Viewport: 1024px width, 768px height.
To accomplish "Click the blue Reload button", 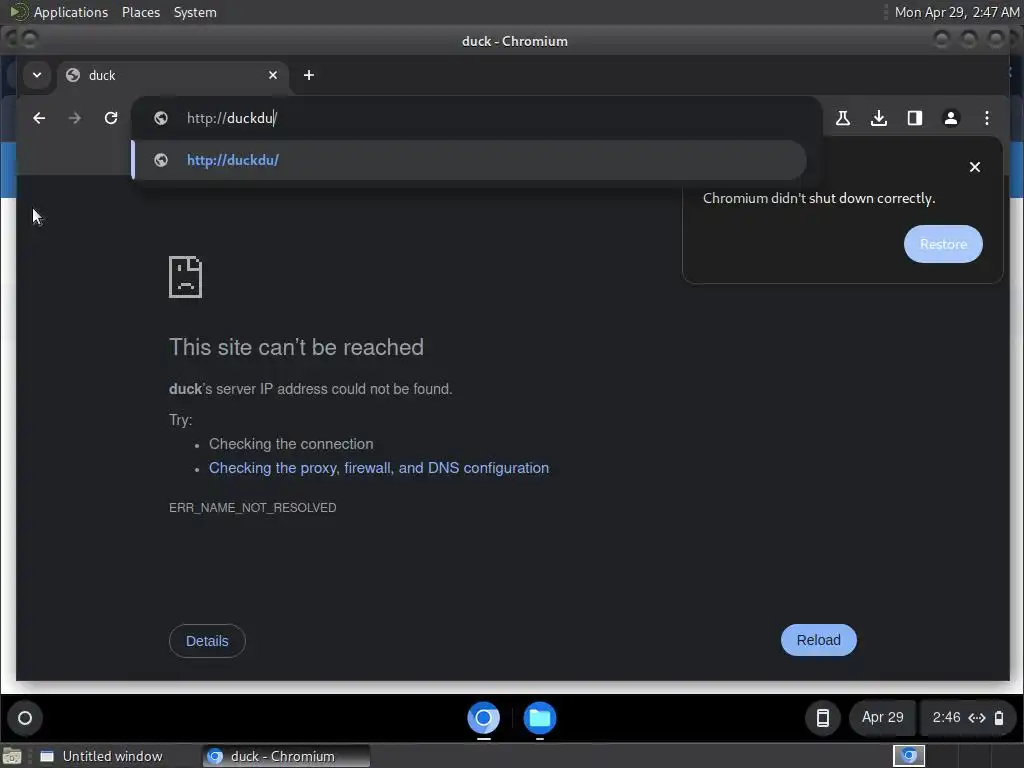I will 818,640.
